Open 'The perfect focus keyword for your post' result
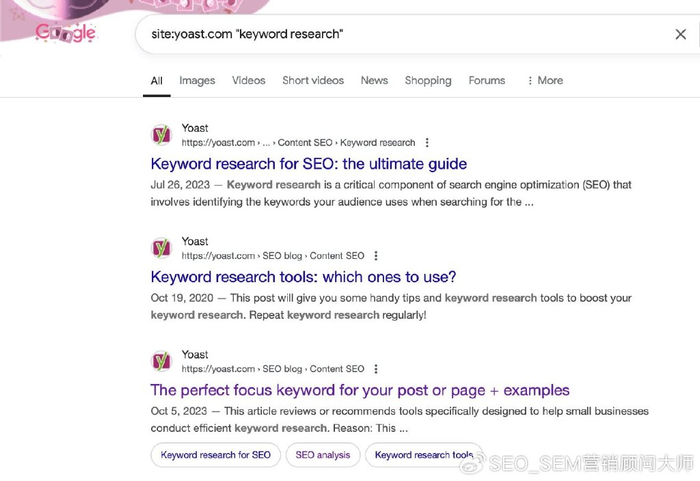This screenshot has width=700, height=481. pos(360,390)
